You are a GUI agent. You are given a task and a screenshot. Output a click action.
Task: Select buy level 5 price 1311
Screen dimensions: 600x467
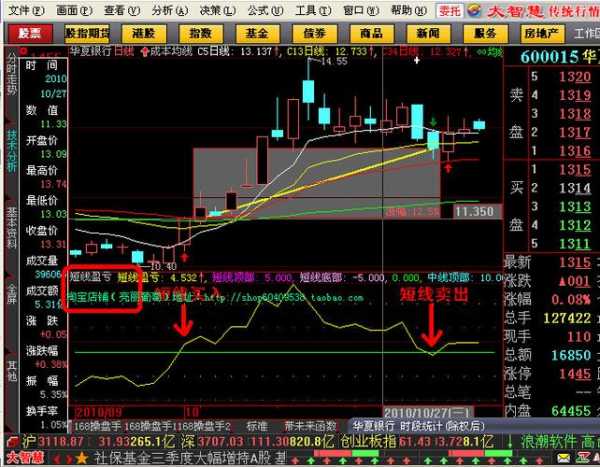tap(575, 244)
